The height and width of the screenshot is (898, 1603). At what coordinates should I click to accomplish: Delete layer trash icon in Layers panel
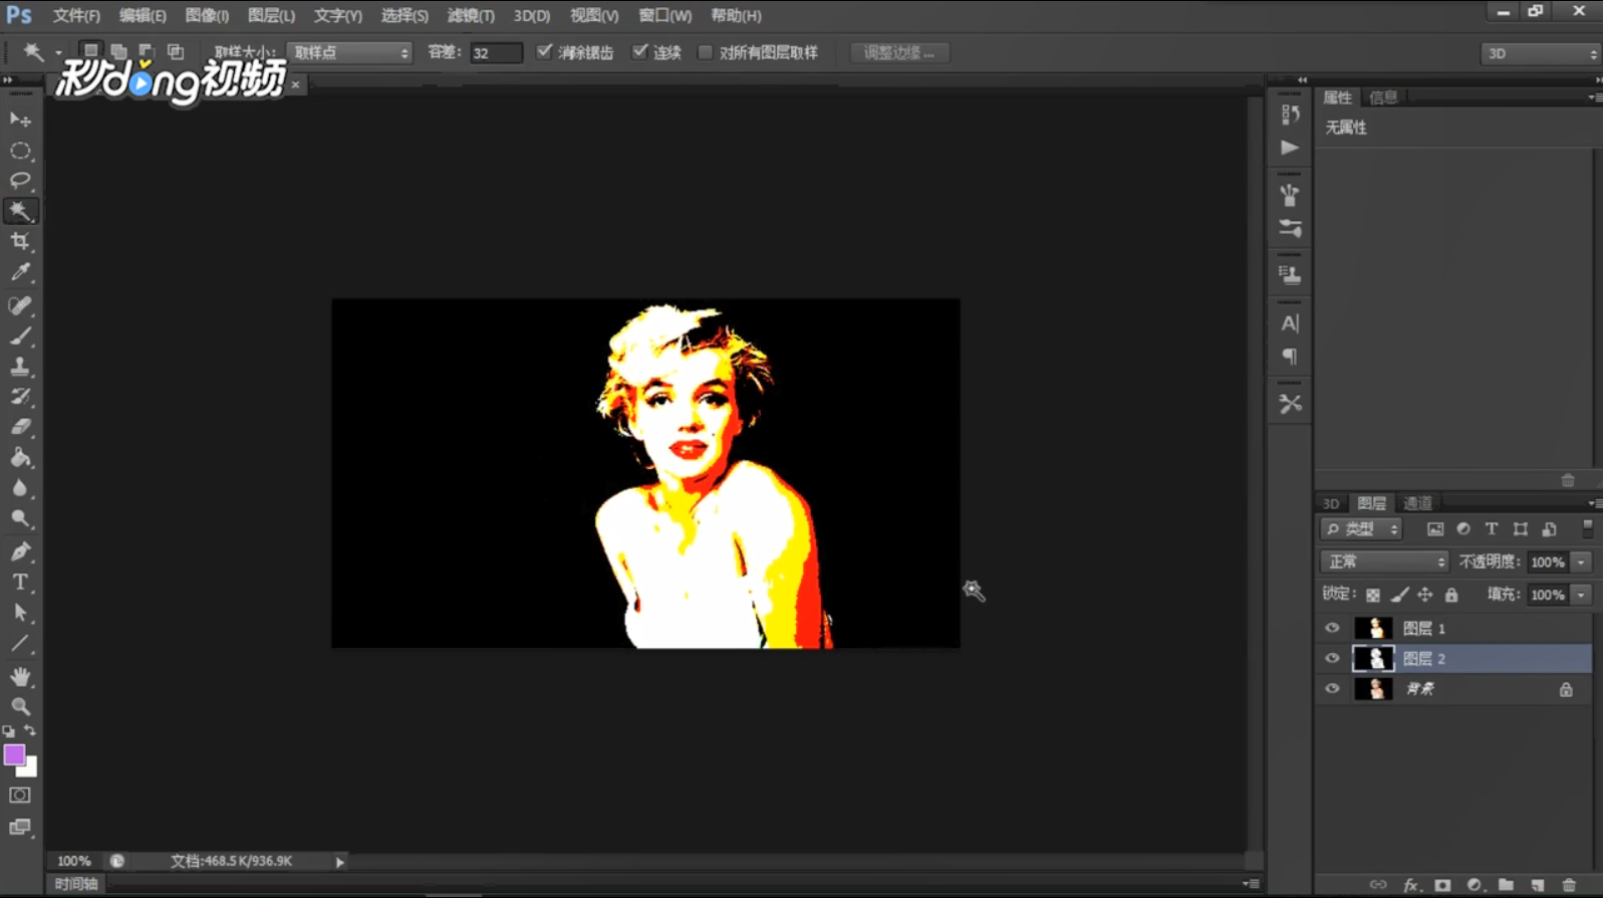[x=1568, y=885]
